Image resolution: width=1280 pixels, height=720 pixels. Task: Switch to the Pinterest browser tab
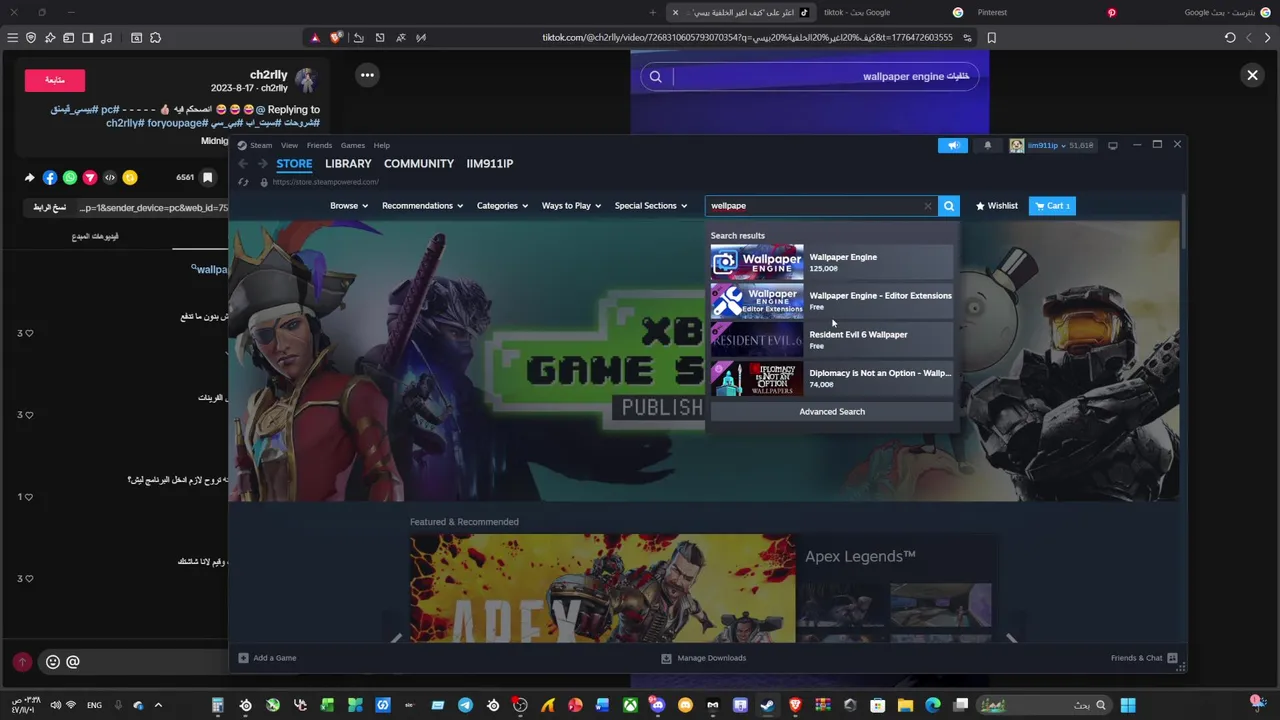click(1033, 13)
